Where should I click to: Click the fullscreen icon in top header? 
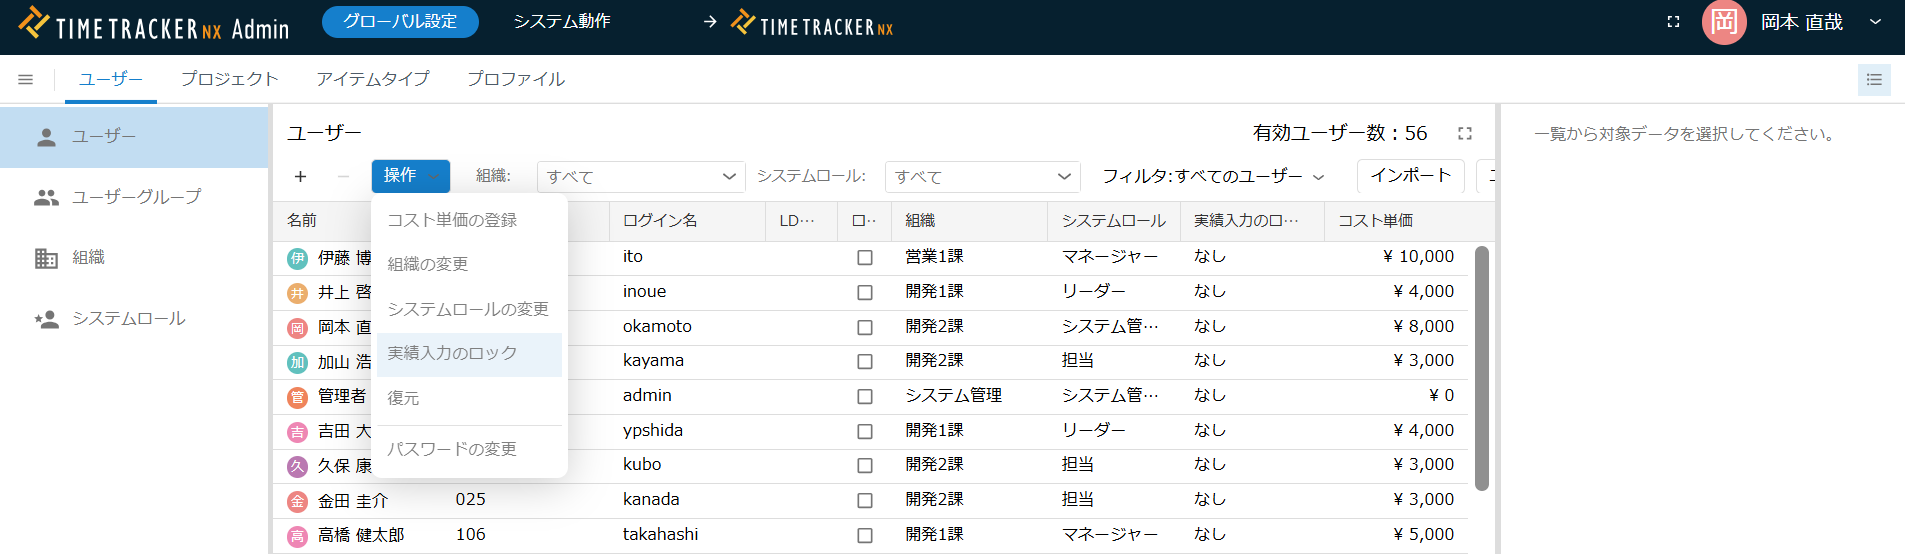[1673, 22]
